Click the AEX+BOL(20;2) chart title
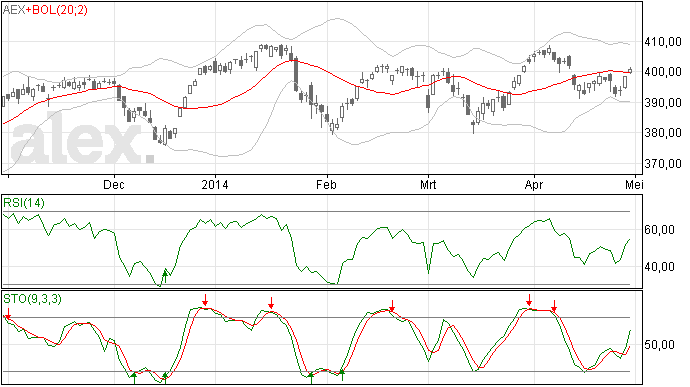 point(45,10)
